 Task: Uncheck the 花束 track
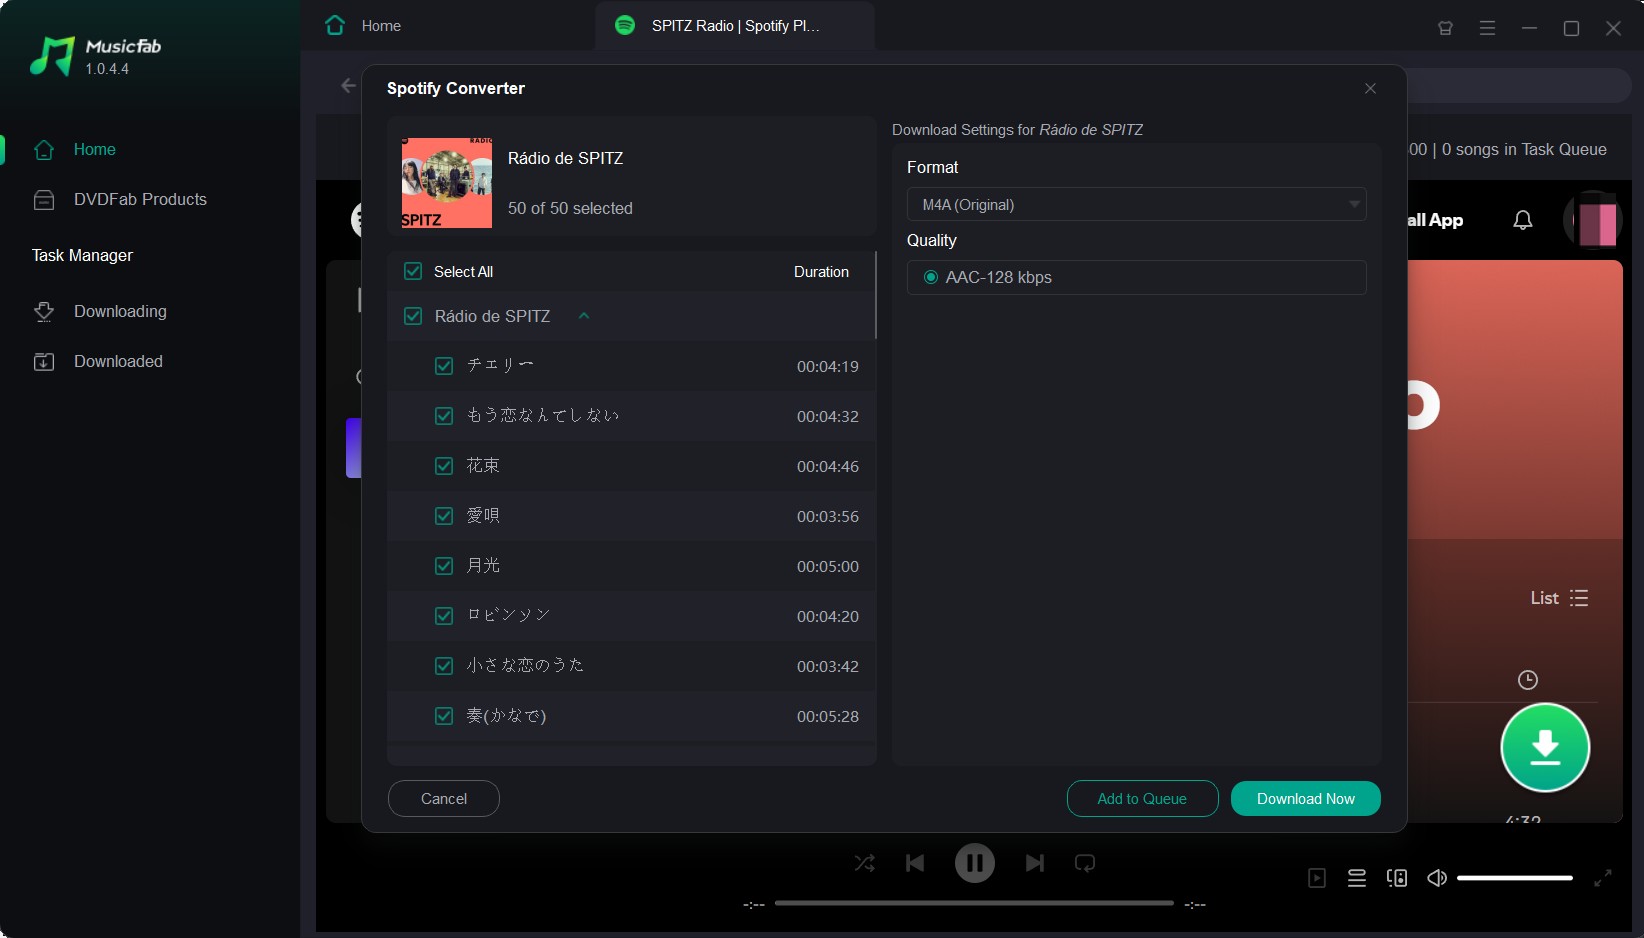pyautogui.click(x=444, y=466)
